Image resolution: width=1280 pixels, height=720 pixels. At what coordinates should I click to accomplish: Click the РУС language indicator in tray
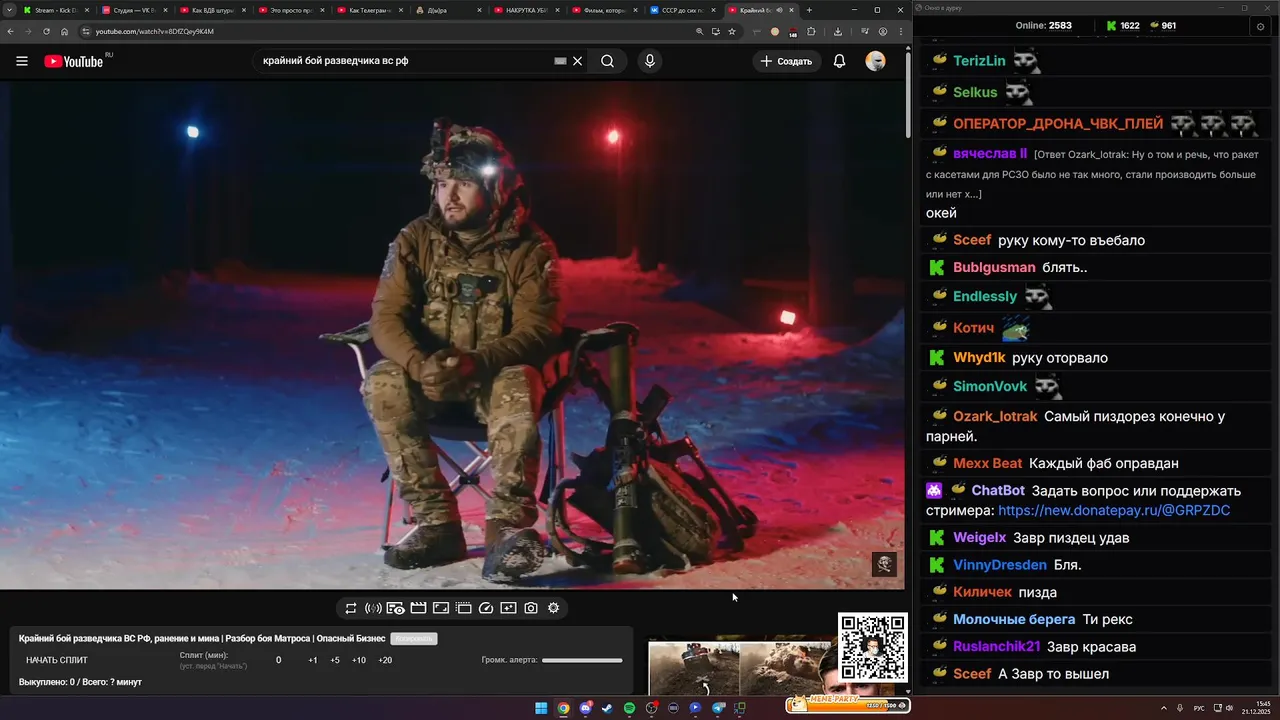coord(1199,708)
